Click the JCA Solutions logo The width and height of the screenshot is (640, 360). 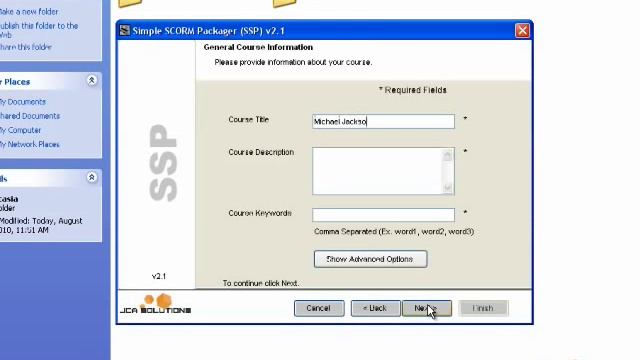(x=156, y=304)
